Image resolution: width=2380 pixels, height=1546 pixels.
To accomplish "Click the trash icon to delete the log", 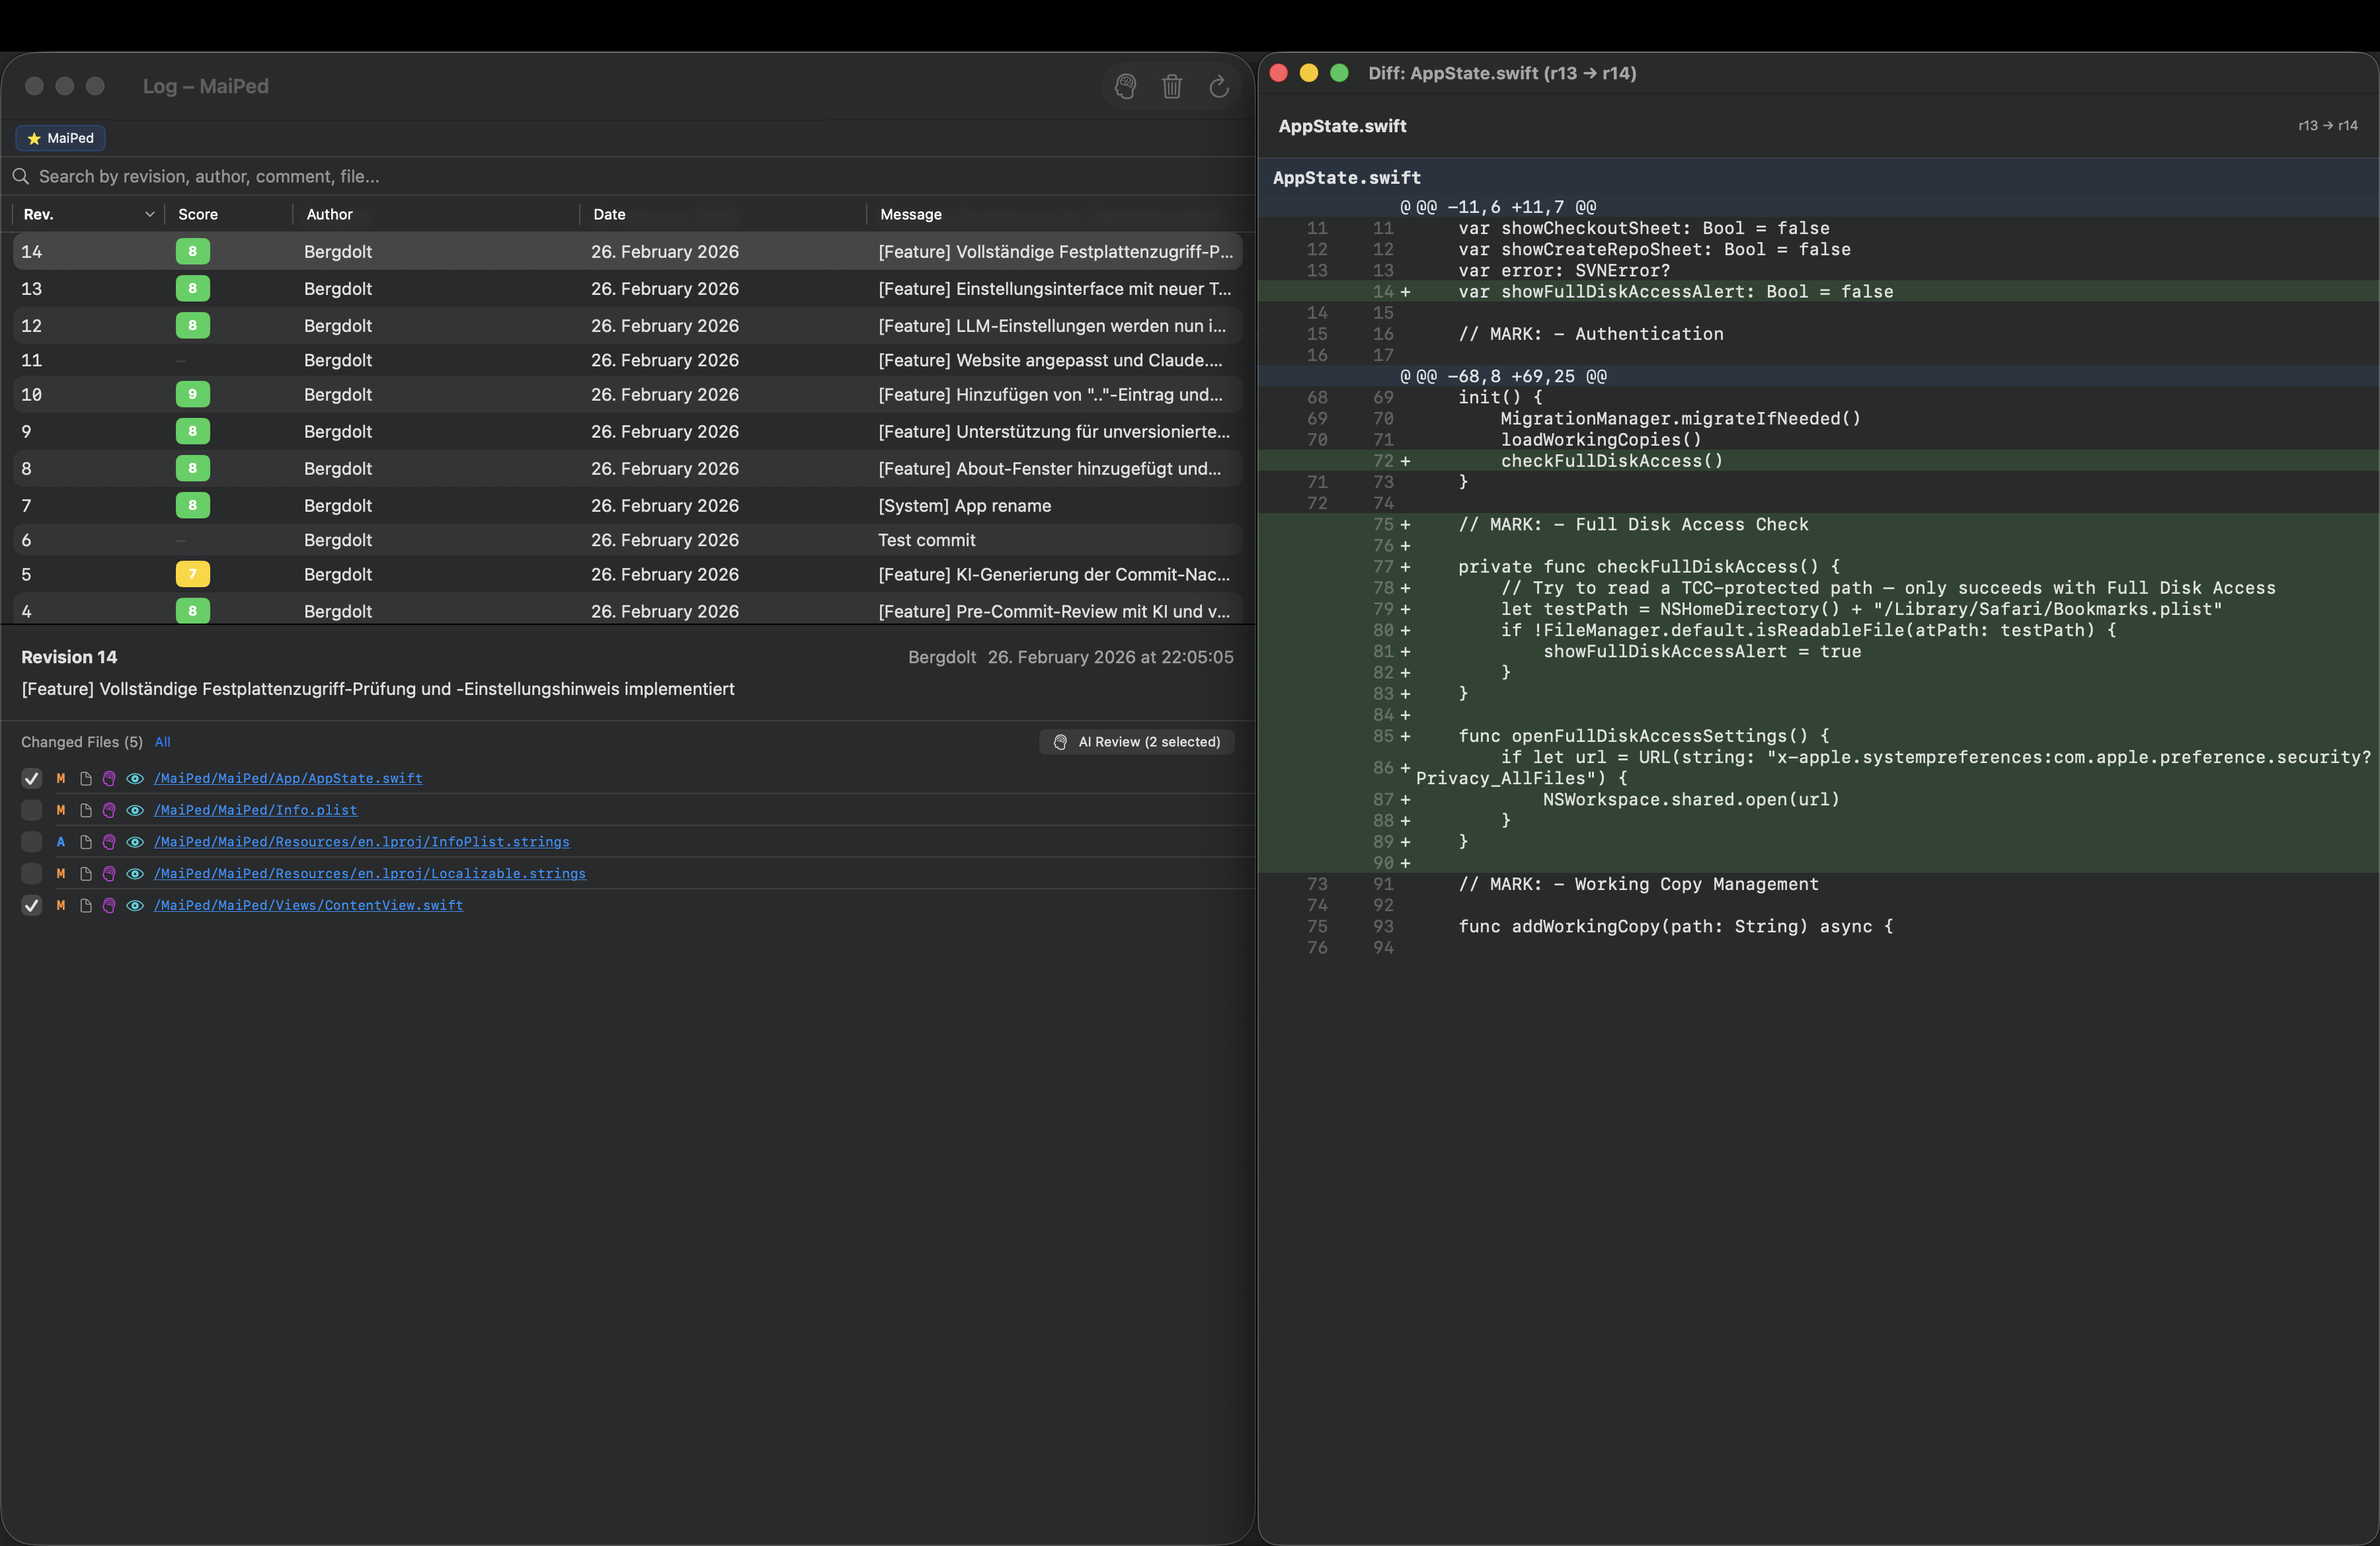I will pyautogui.click(x=1172, y=86).
